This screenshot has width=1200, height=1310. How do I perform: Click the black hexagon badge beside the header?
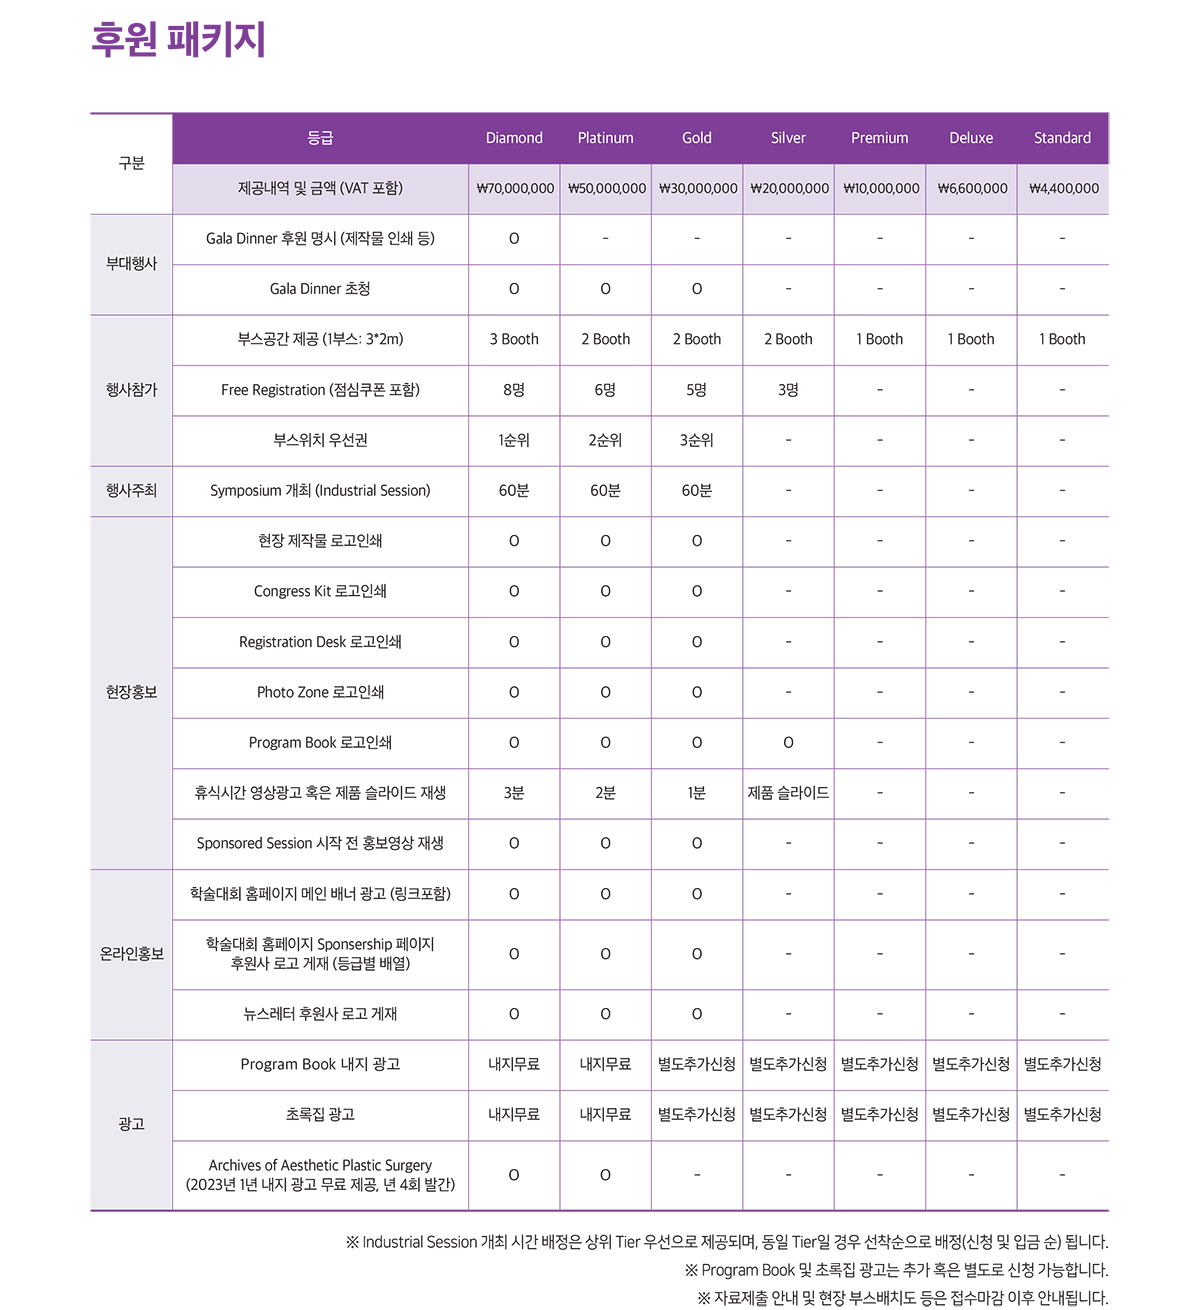point(125,163)
